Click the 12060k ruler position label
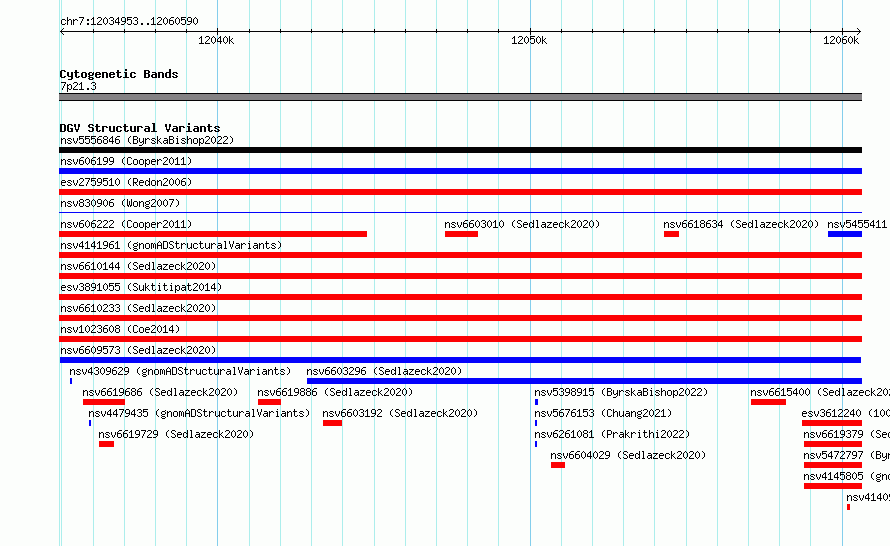 pyautogui.click(x=841, y=40)
